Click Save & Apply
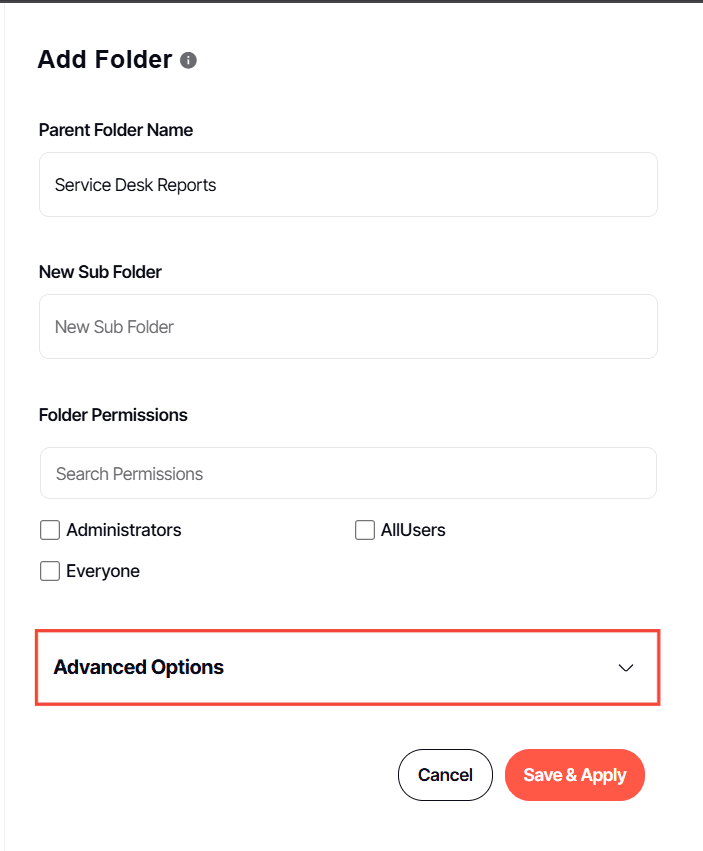This screenshot has width=703, height=851. pyautogui.click(x=575, y=775)
